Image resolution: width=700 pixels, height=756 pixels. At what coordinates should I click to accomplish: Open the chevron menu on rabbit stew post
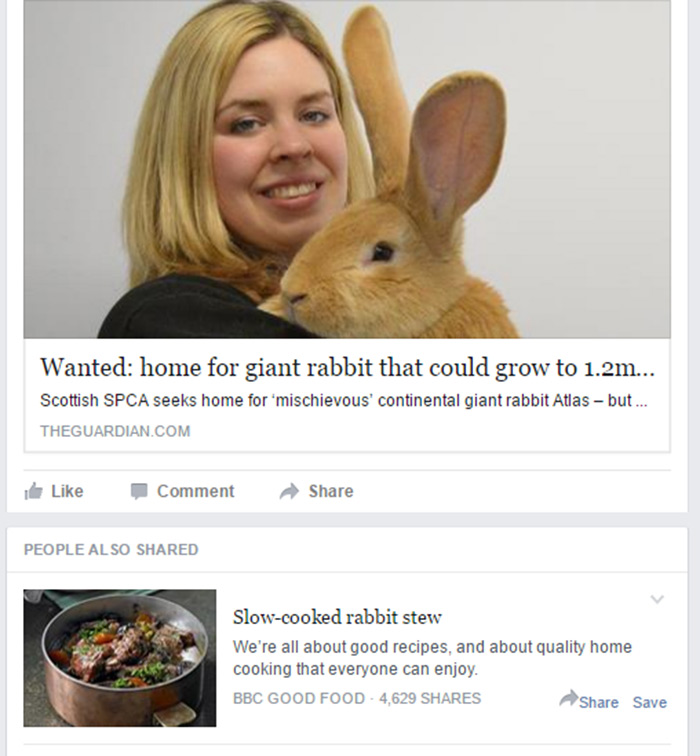coord(657,599)
